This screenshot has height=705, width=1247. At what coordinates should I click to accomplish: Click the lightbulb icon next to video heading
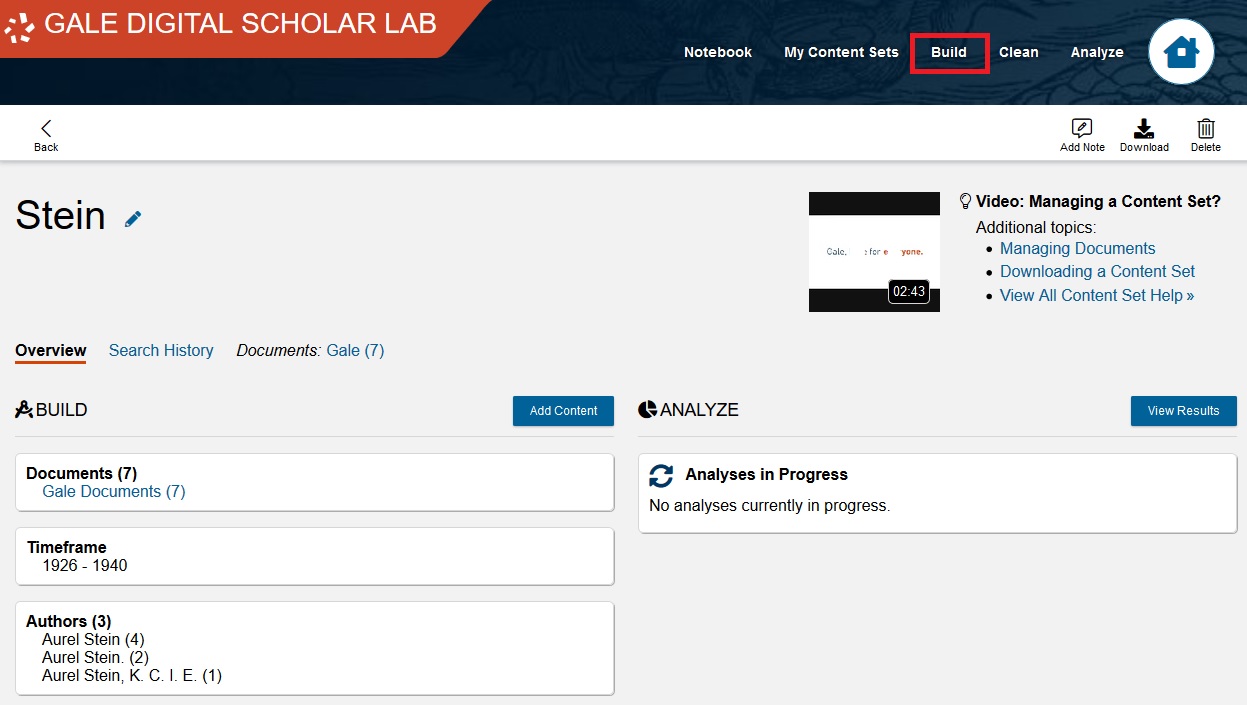[964, 200]
